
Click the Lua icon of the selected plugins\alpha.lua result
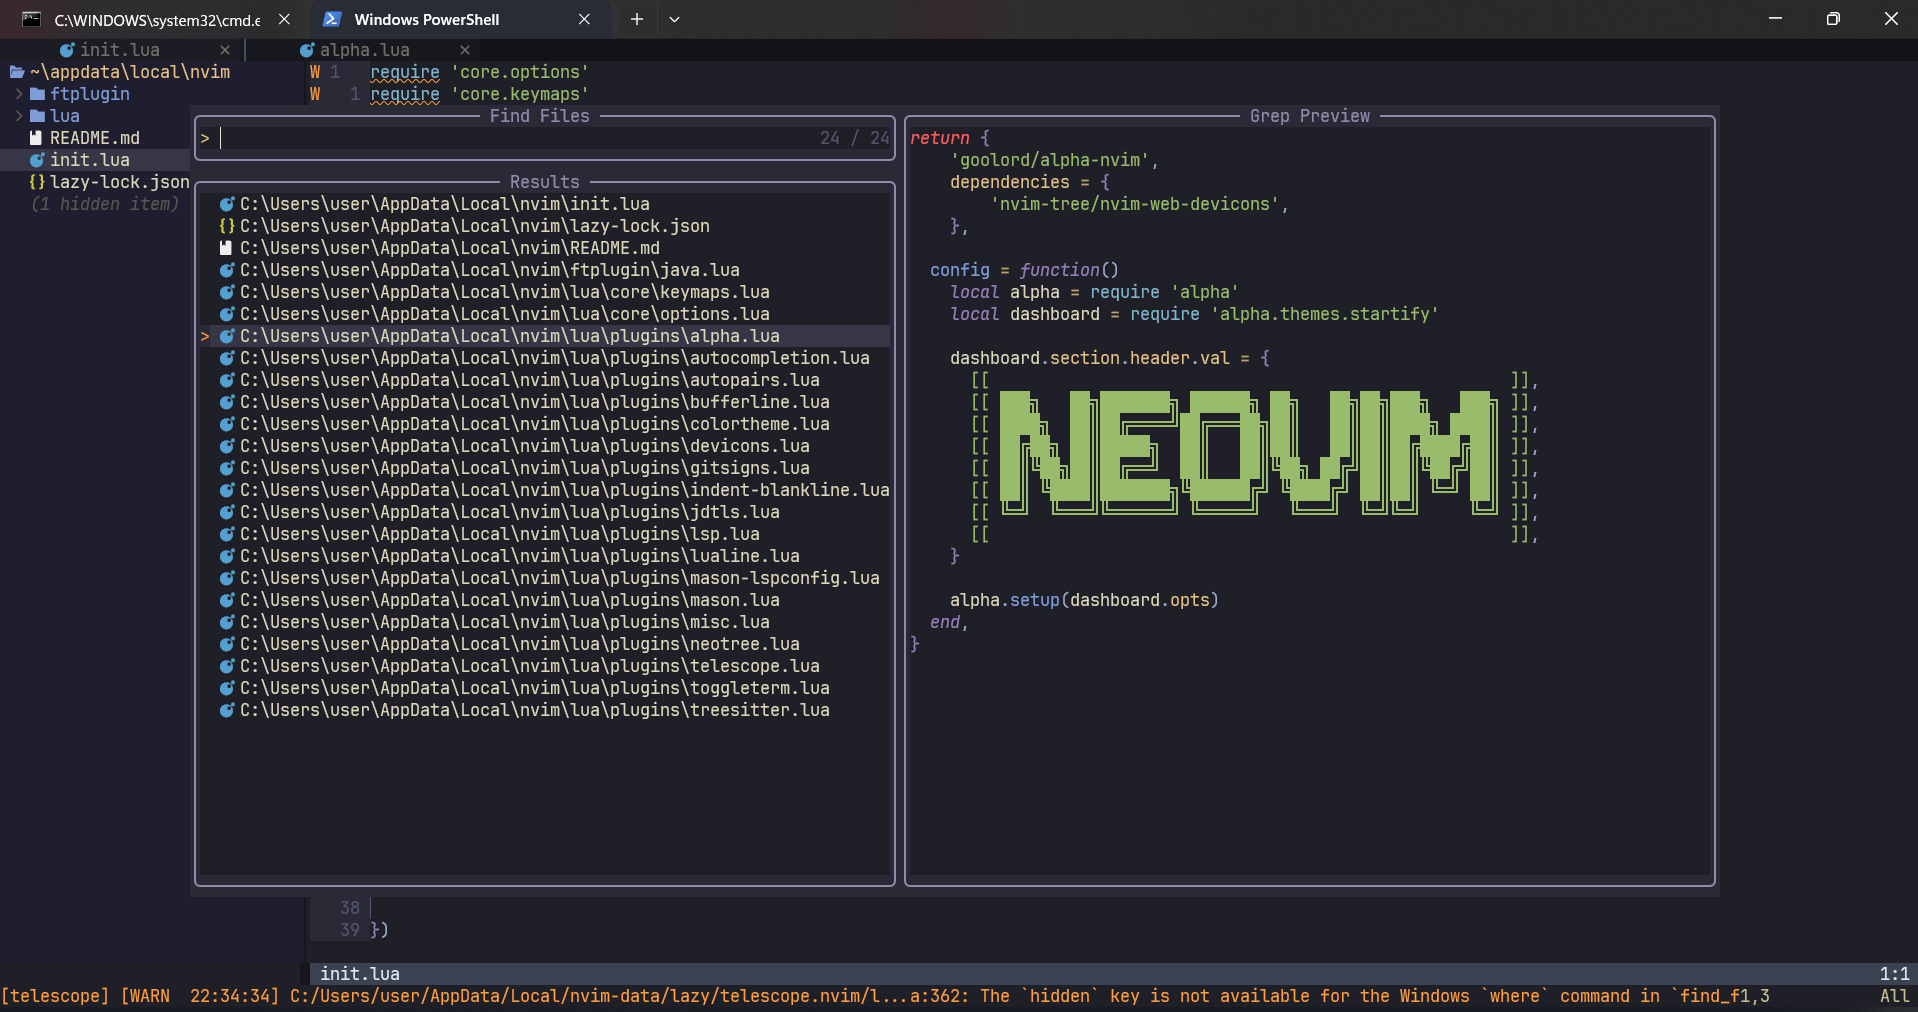(x=227, y=336)
